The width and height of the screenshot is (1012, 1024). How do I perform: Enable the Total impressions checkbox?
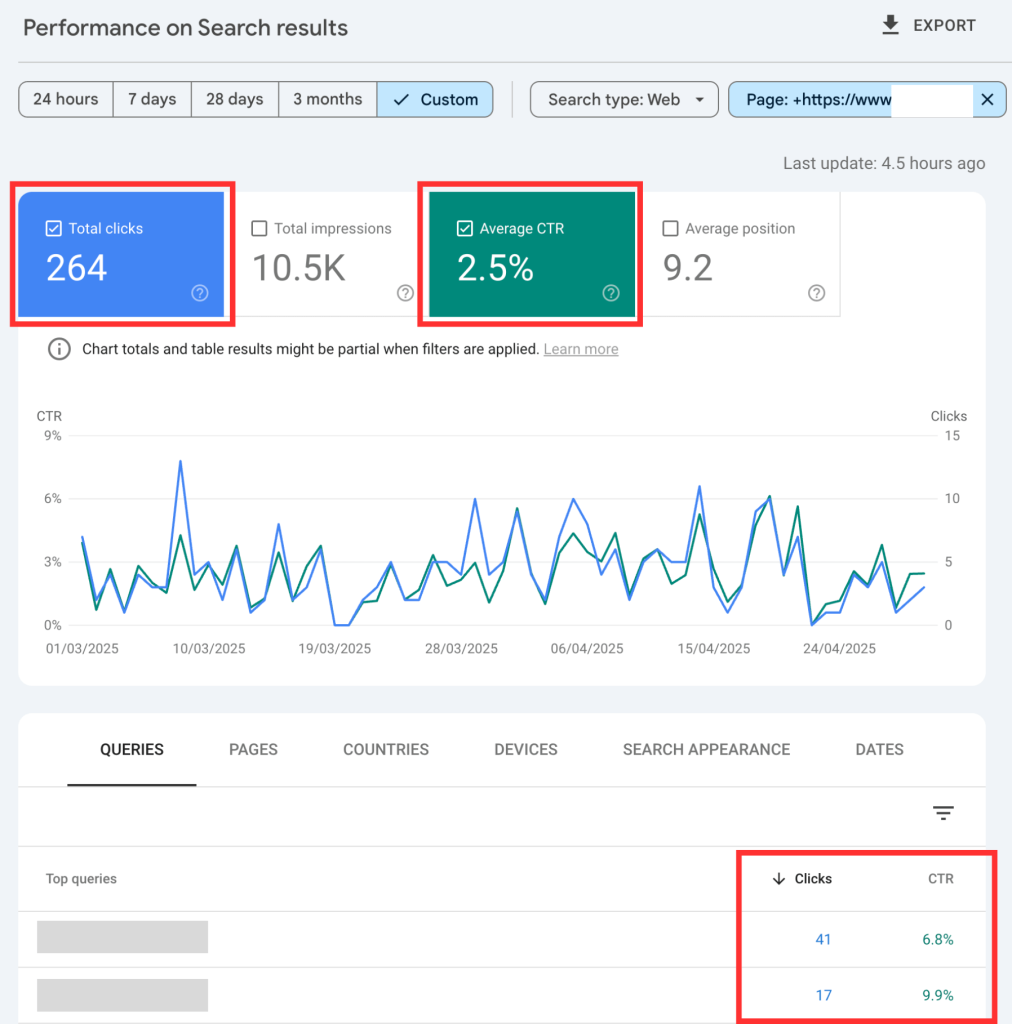[x=259, y=229]
